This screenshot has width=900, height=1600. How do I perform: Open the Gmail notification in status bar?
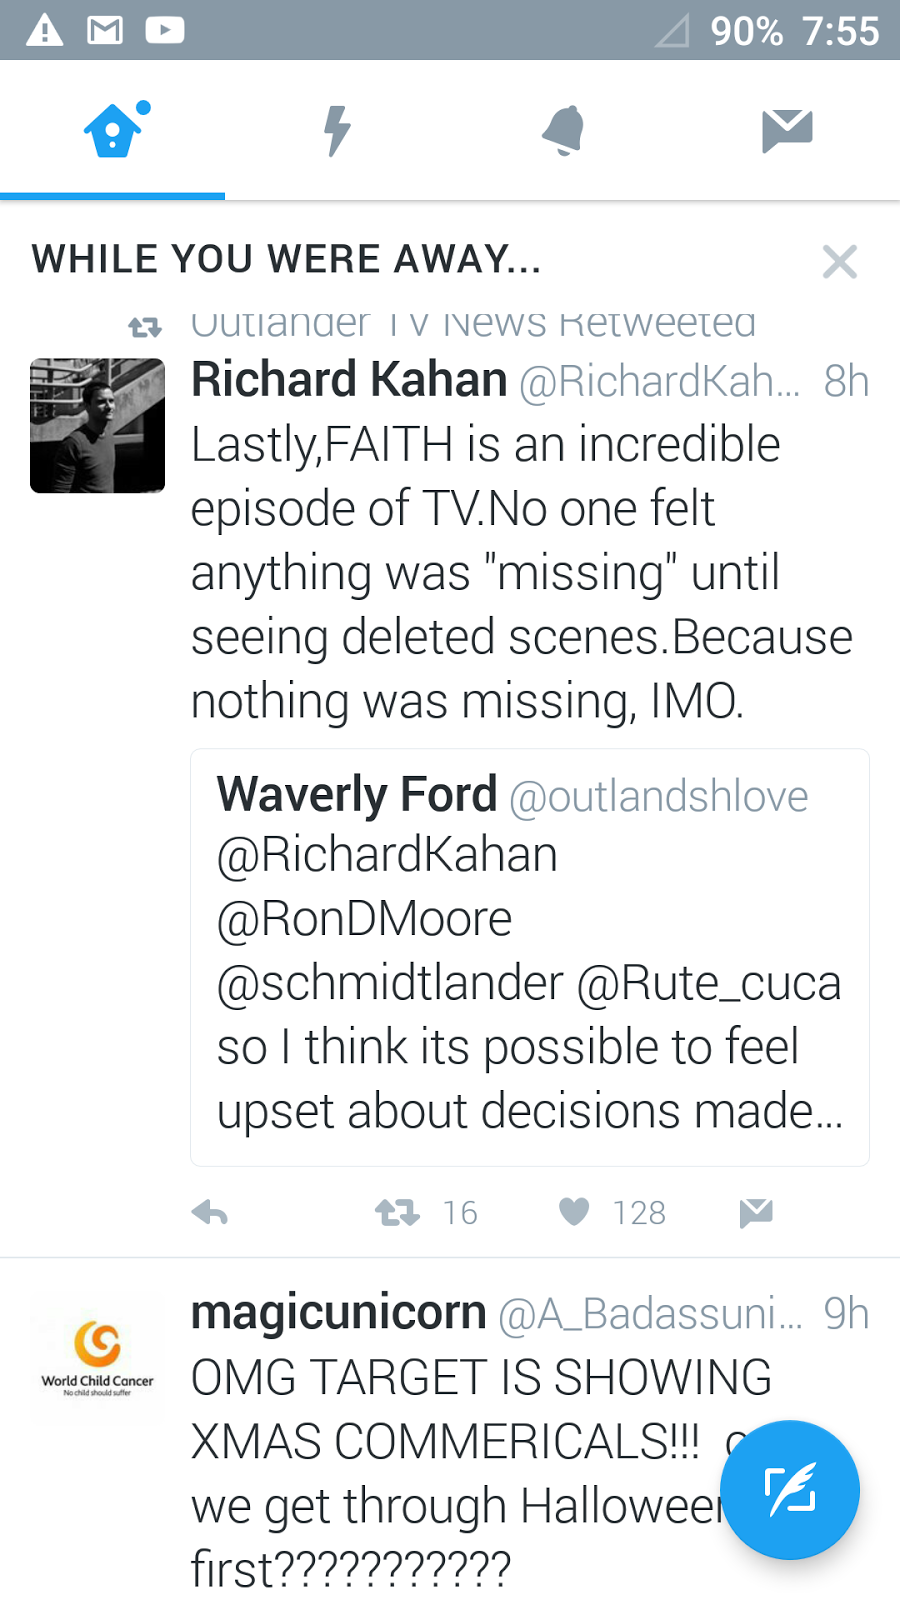[105, 30]
